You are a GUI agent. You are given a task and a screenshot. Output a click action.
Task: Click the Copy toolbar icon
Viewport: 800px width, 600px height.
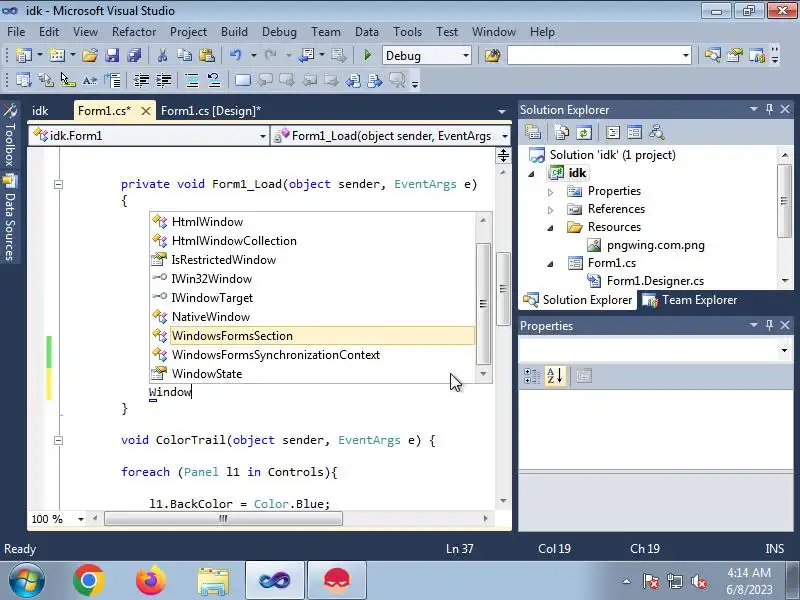click(x=184, y=55)
